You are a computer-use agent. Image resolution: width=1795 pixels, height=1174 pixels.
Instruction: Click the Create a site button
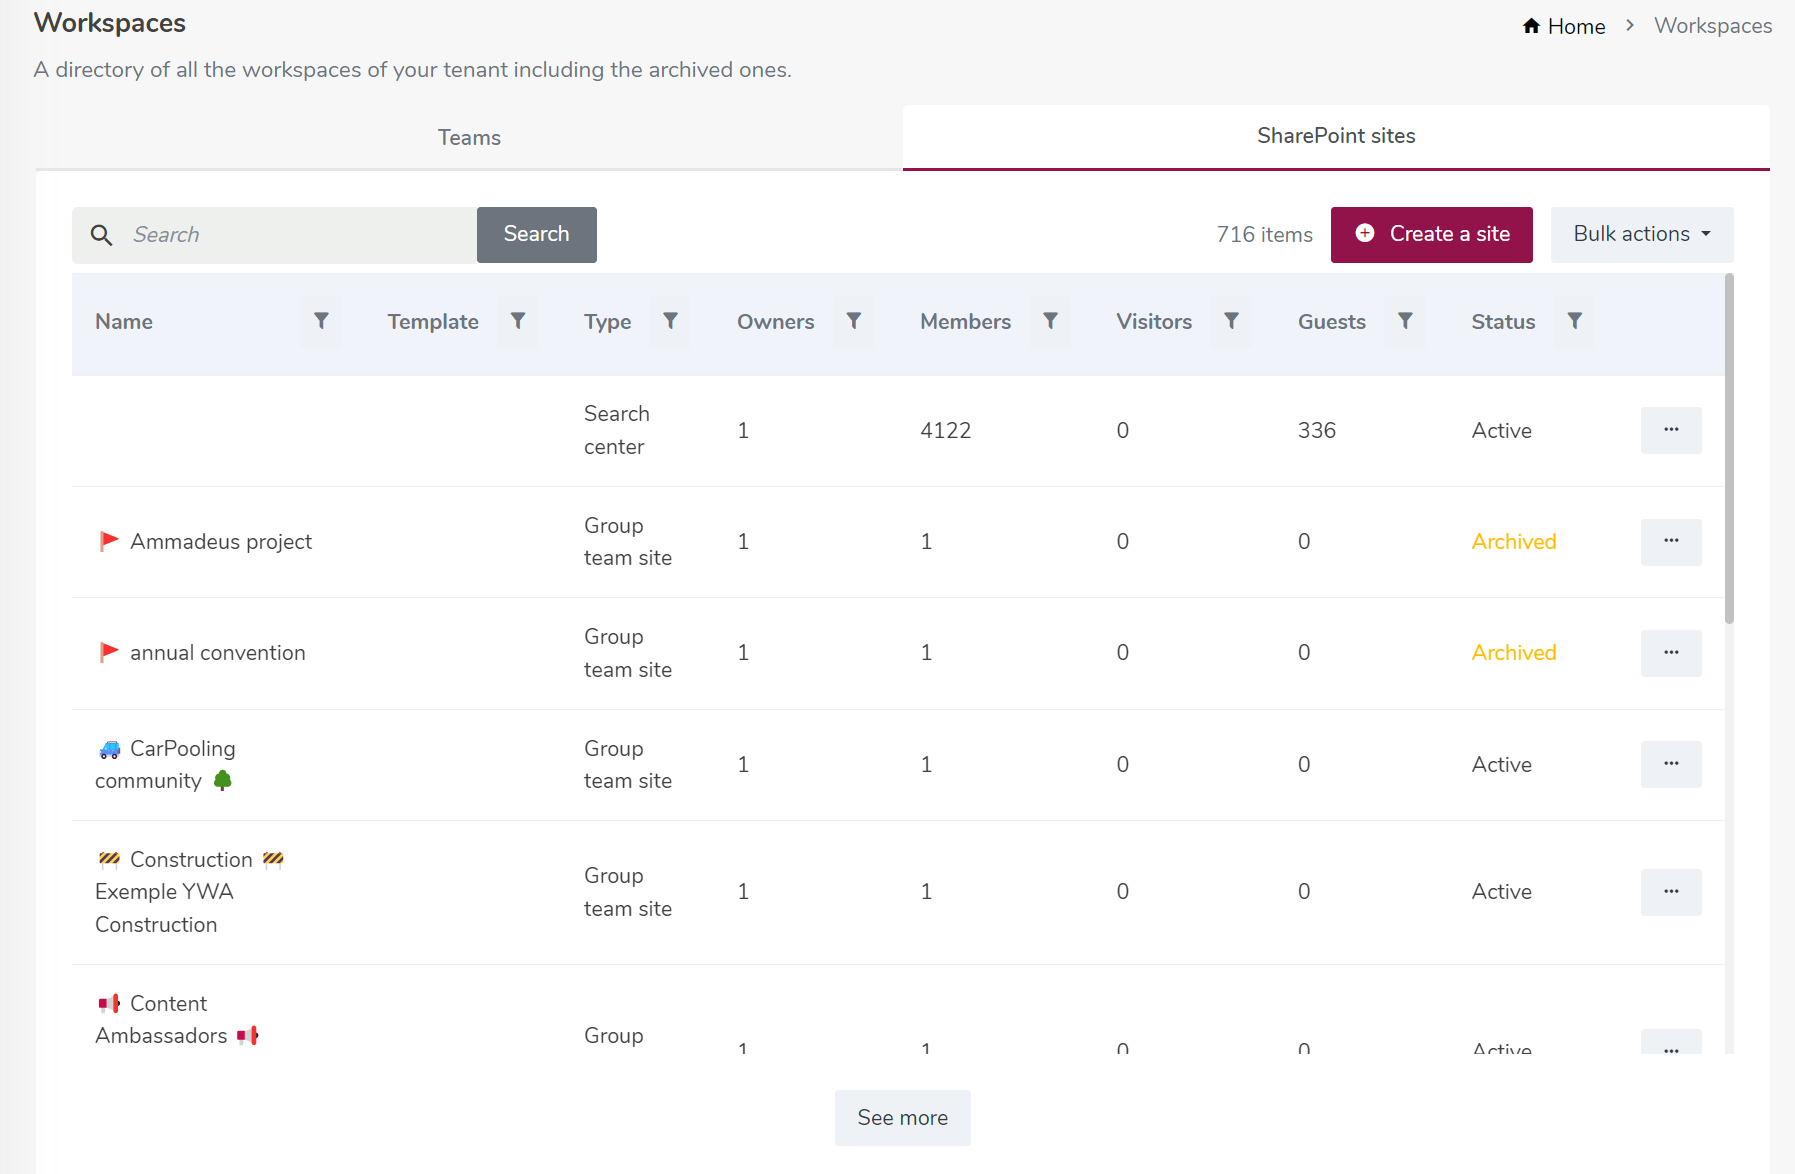1431,234
